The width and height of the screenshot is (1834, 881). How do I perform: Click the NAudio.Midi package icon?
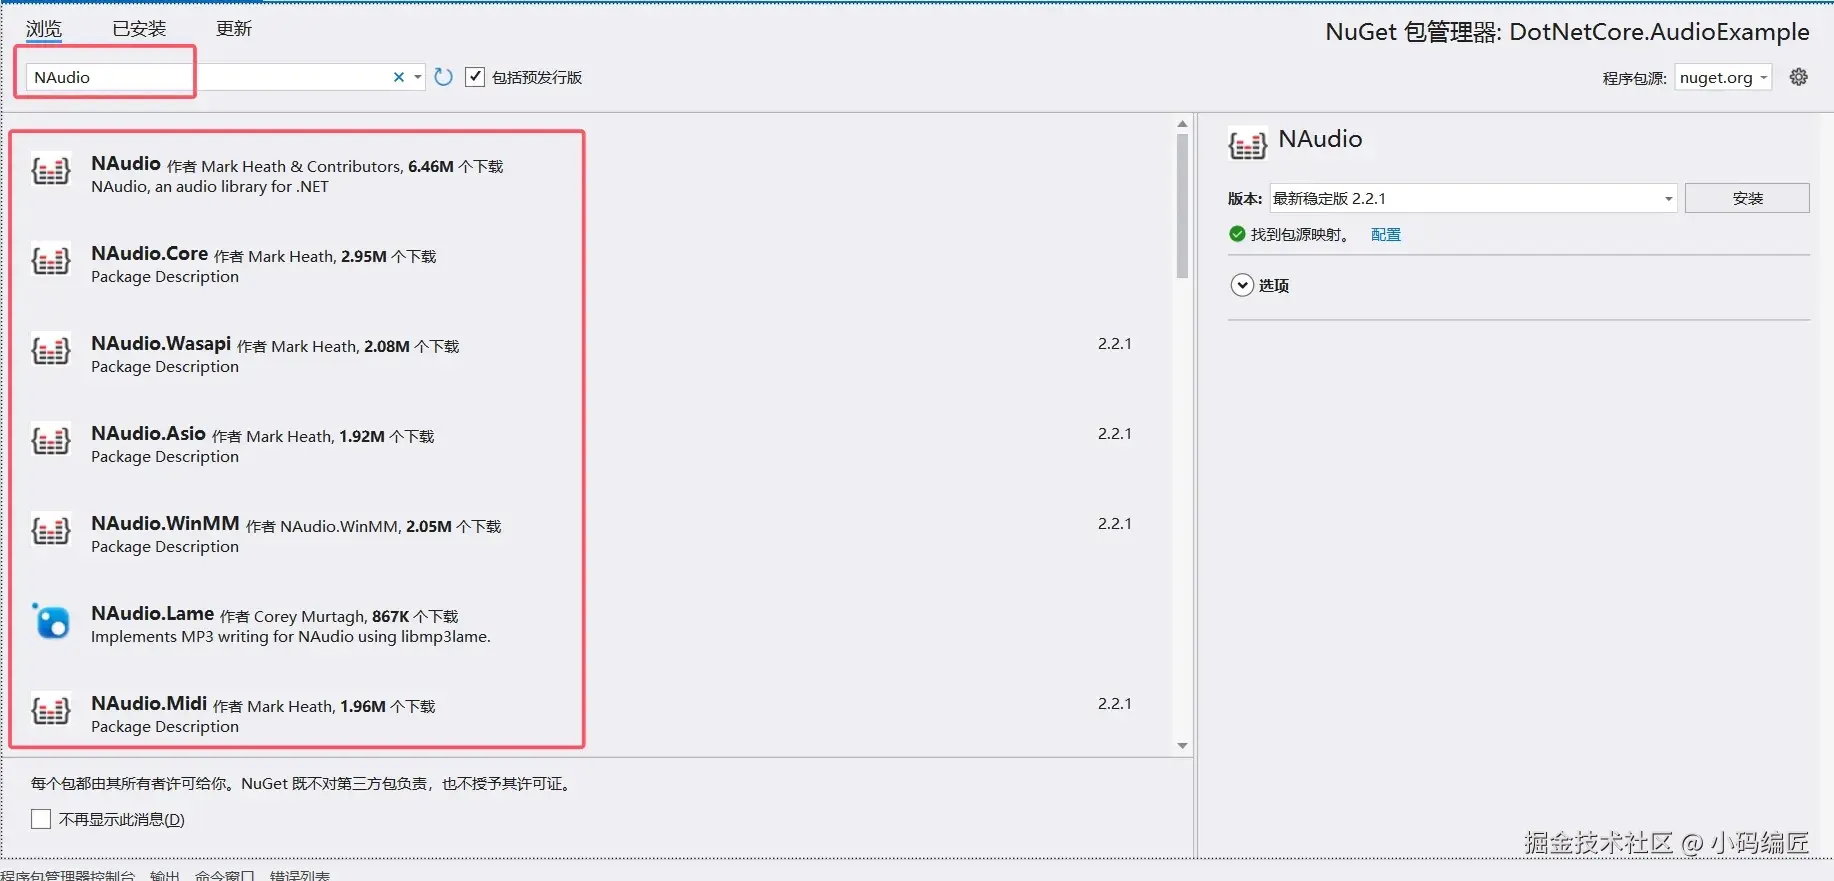pos(51,711)
